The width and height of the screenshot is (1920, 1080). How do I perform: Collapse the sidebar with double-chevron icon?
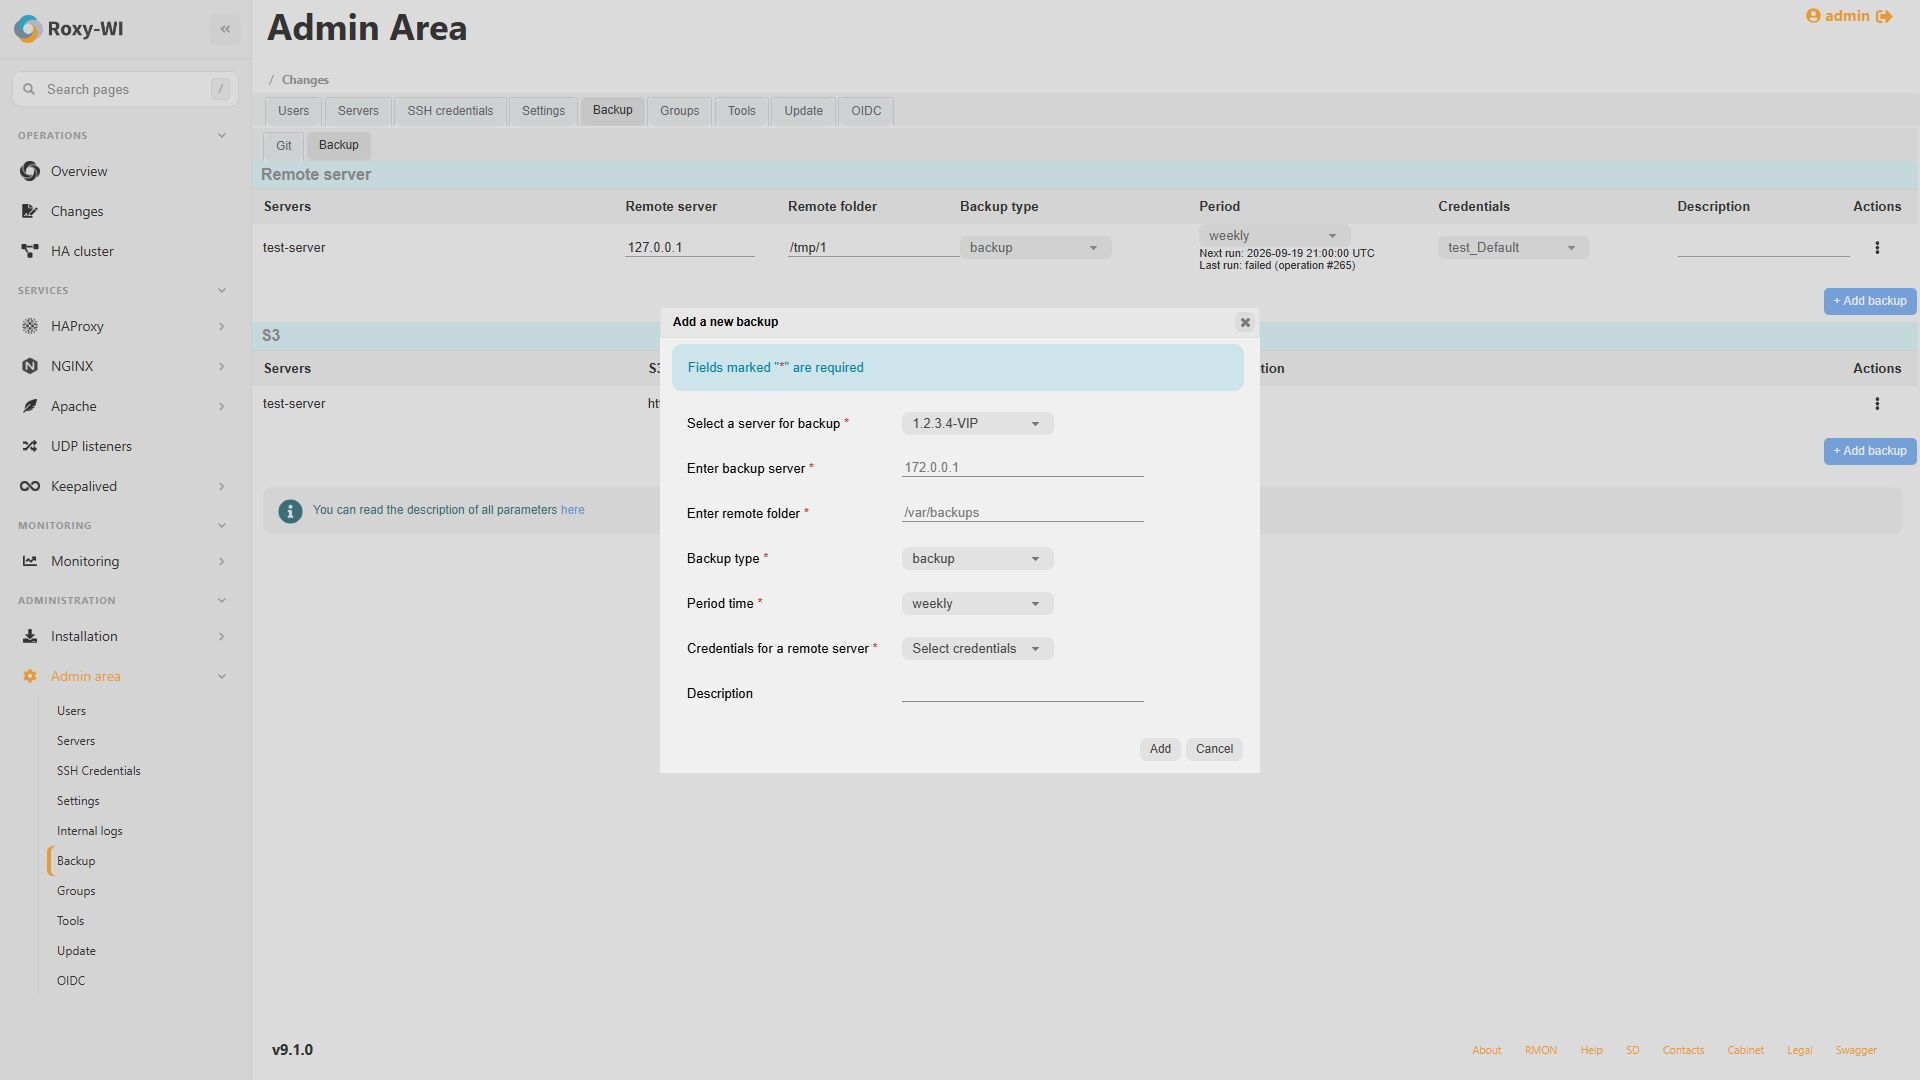click(x=225, y=29)
